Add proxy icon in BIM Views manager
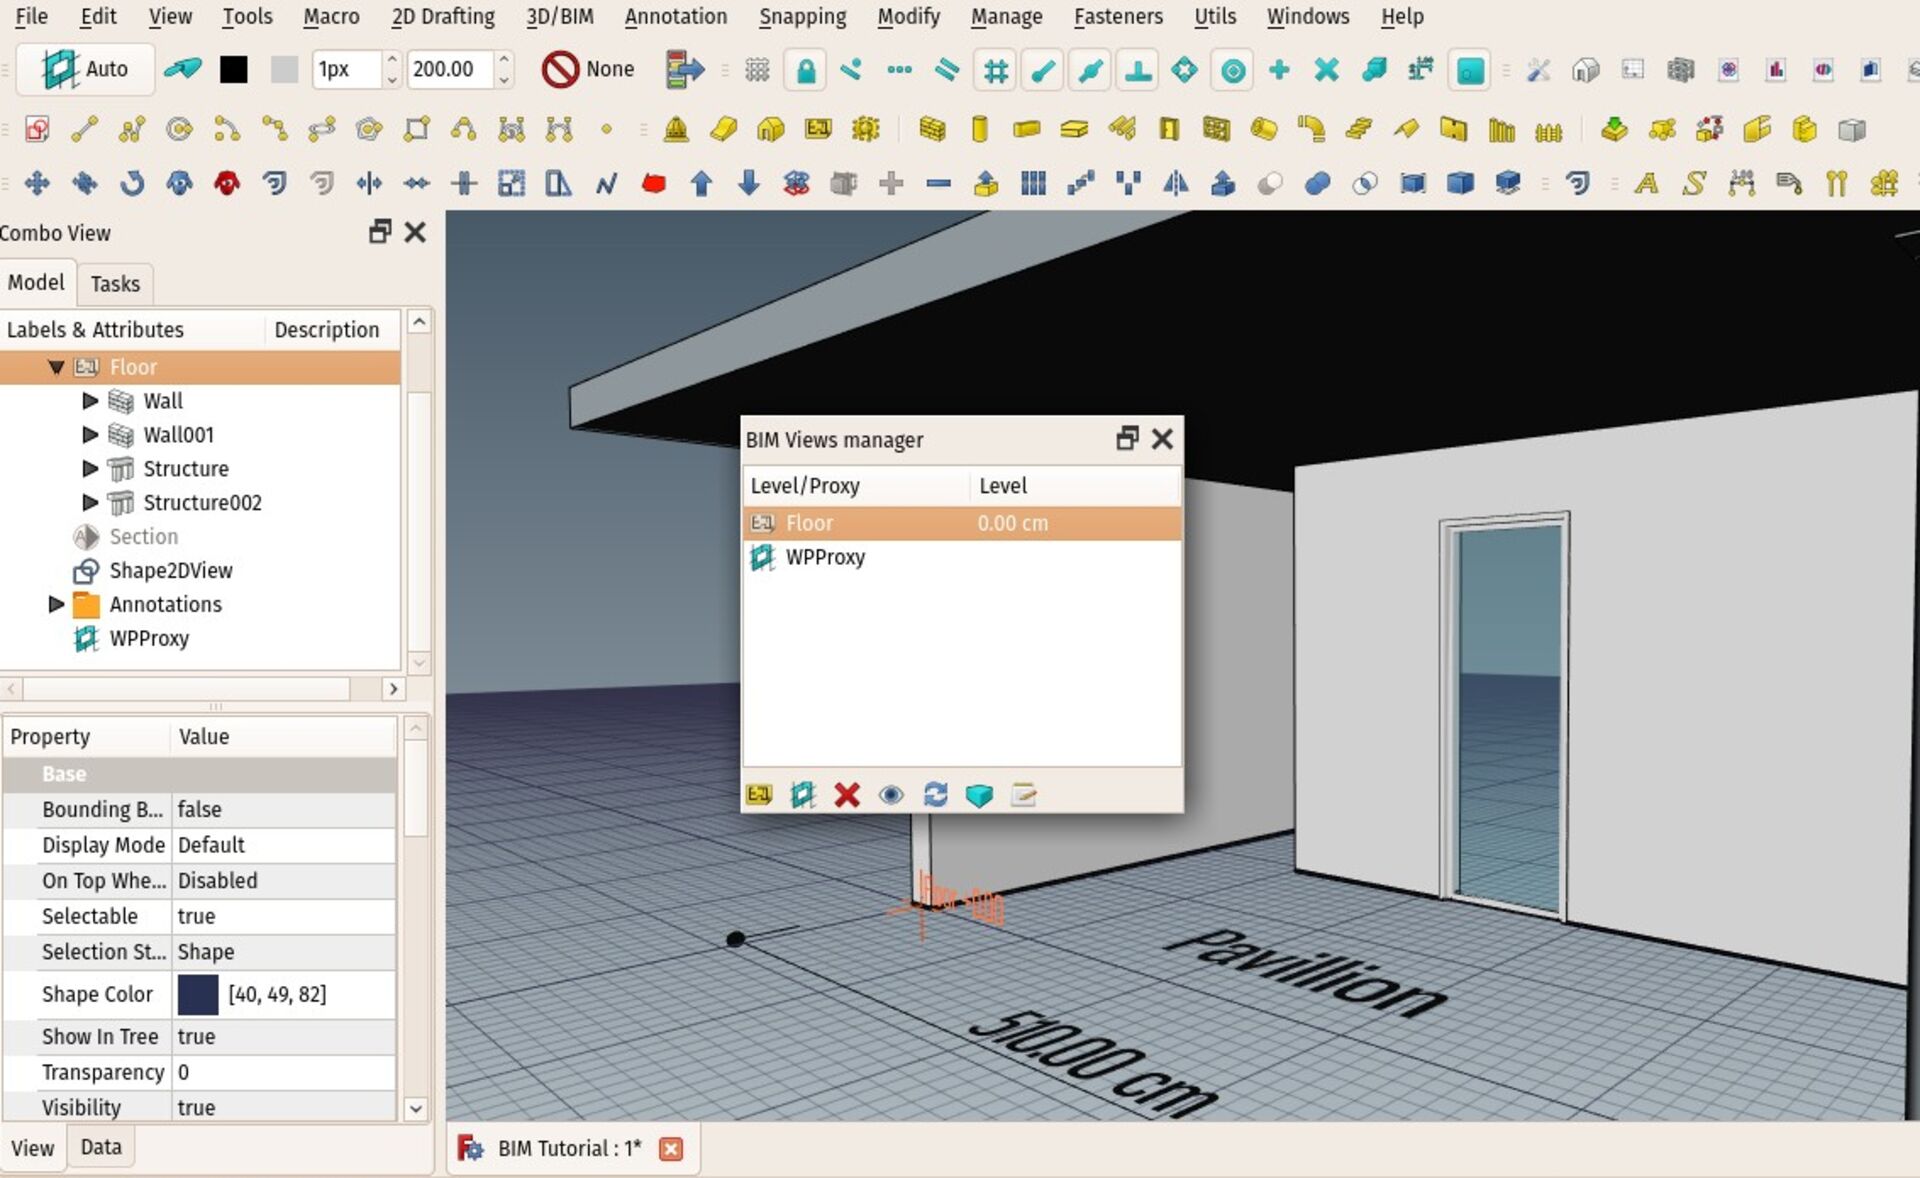This screenshot has height=1178, width=1920. tap(803, 795)
